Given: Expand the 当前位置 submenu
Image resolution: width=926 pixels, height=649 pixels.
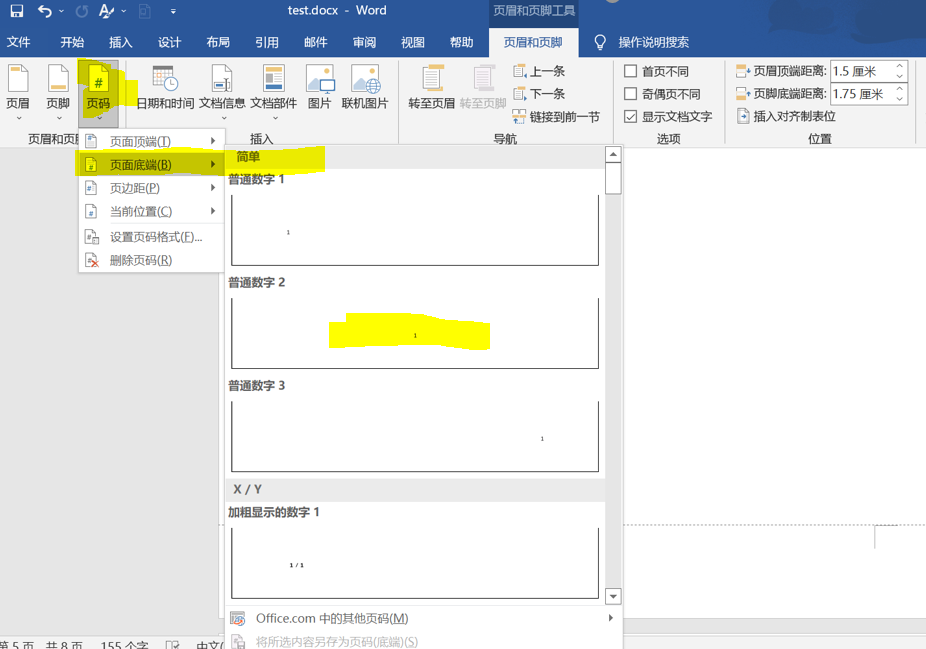Looking at the screenshot, I should [151, 211].
